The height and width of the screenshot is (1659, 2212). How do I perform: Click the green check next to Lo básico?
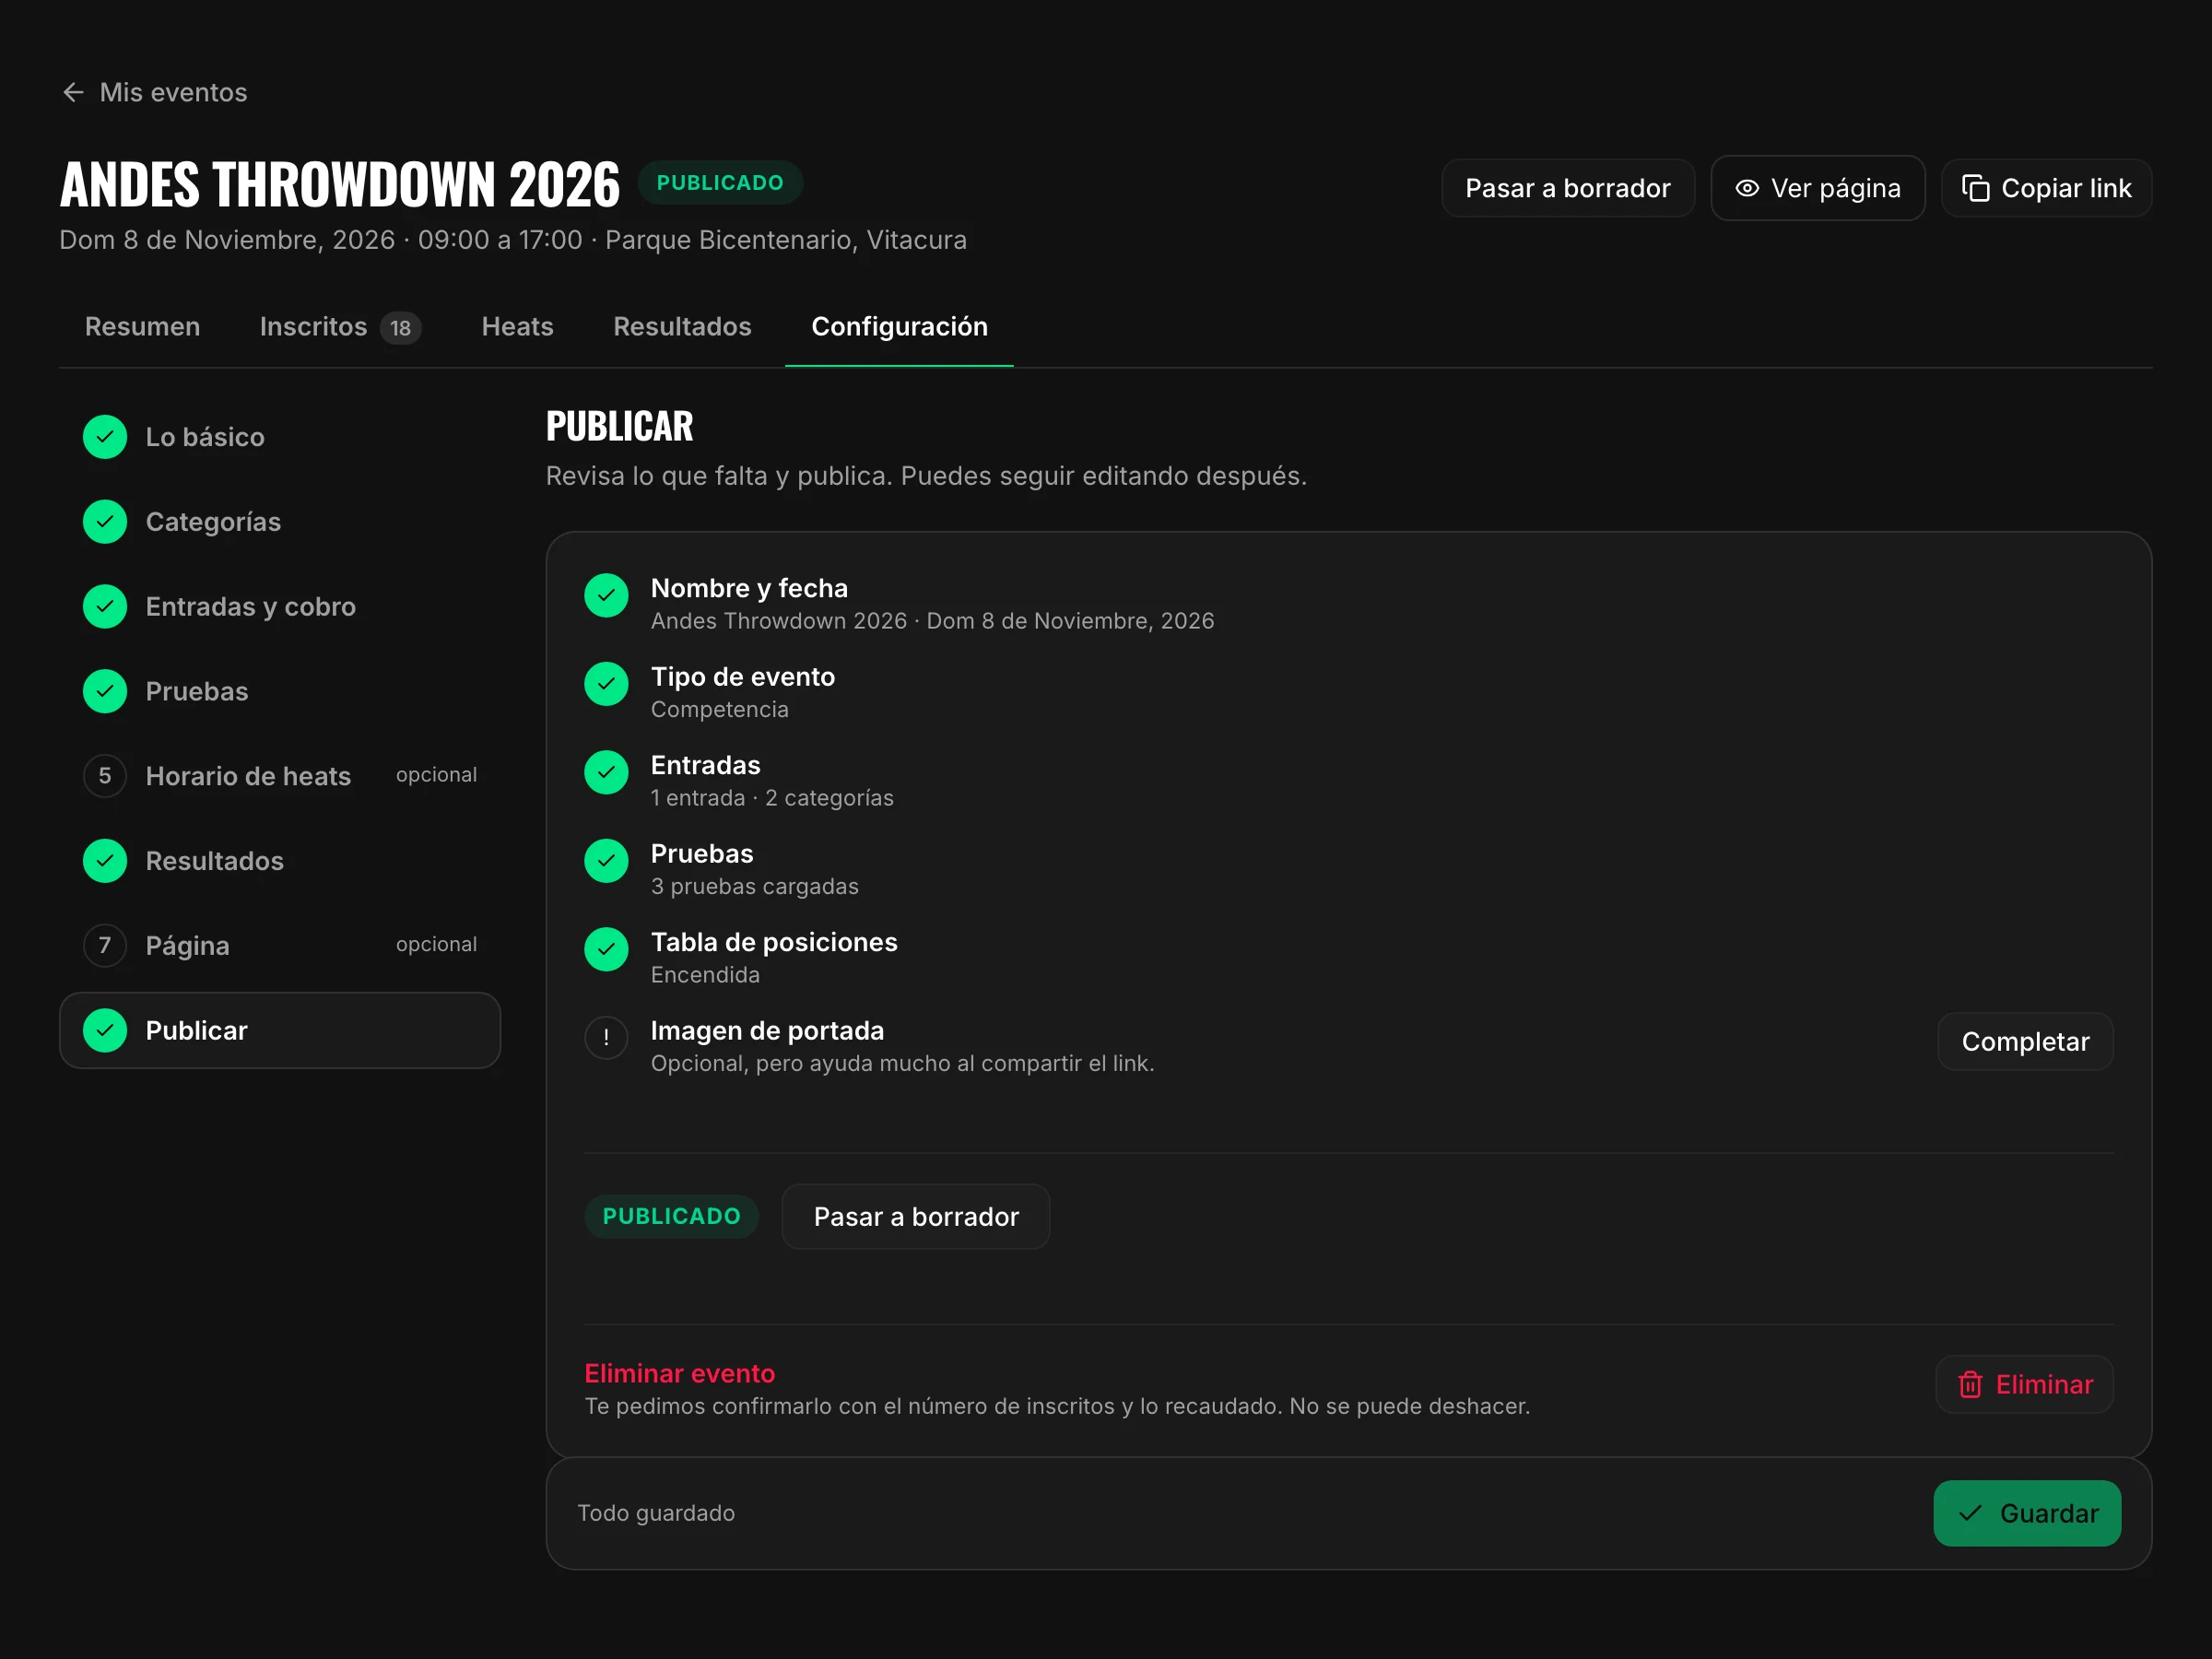[105, 437]
